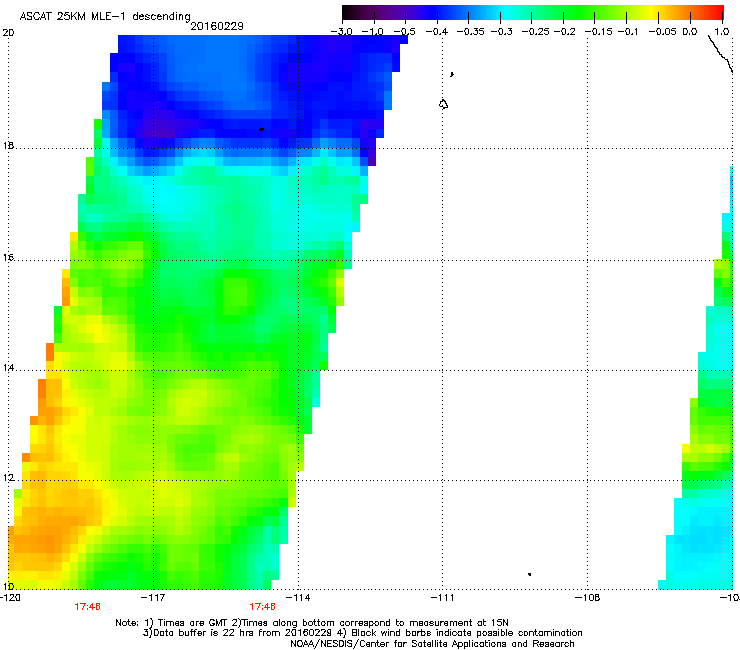Select the 20160229 date below the title

[x=217, y=26]
